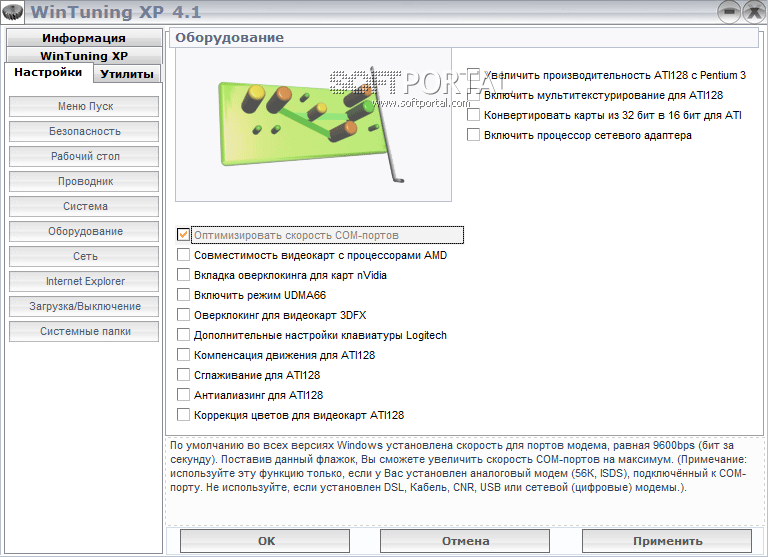Screen dimensions: 768x557
Task: Check Антиалиазинг для ATI128 option
Action: pyautogui.click(x=183, y=395)
